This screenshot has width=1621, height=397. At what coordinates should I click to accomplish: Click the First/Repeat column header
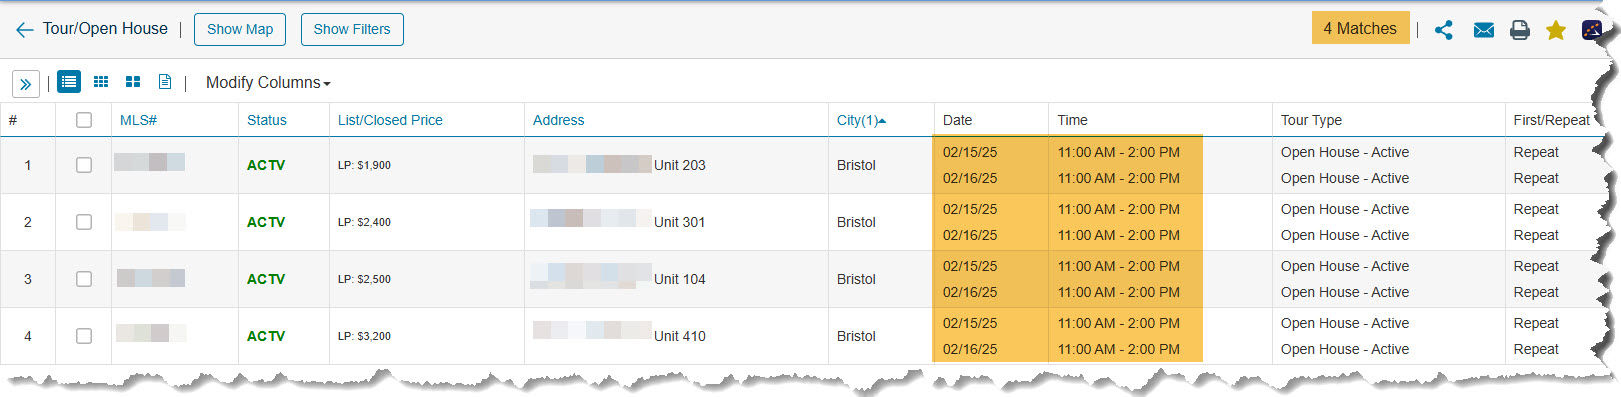(1551, 120)
